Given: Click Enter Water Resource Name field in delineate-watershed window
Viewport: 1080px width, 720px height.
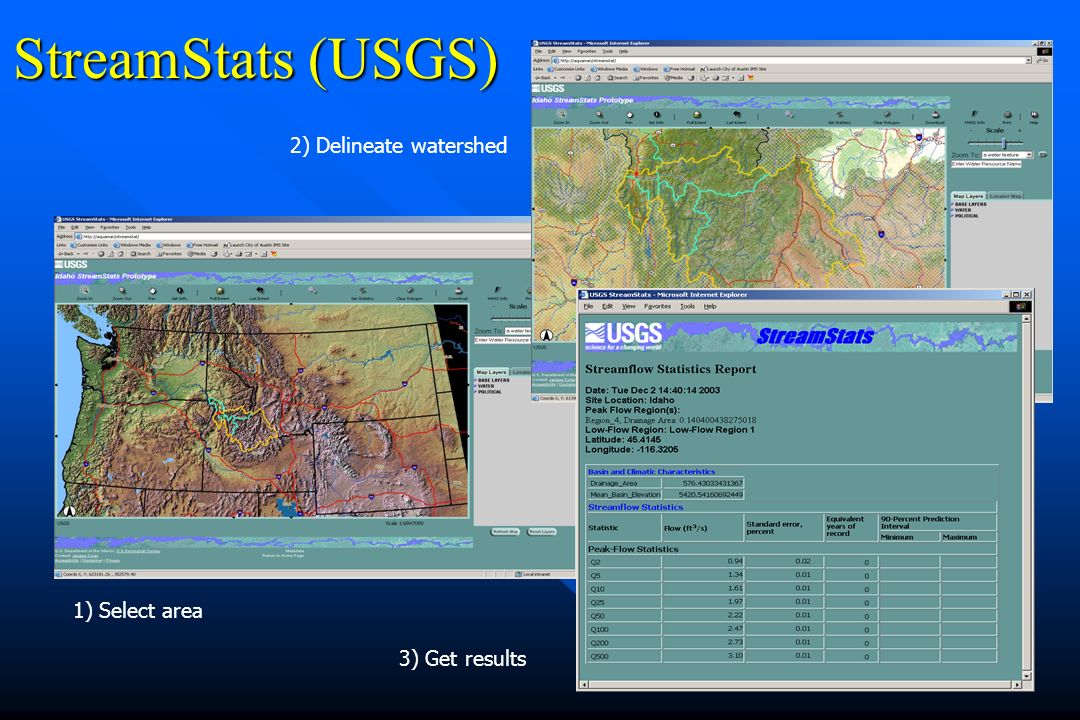Looking at the screenshot, I should (x=986, y=164).
